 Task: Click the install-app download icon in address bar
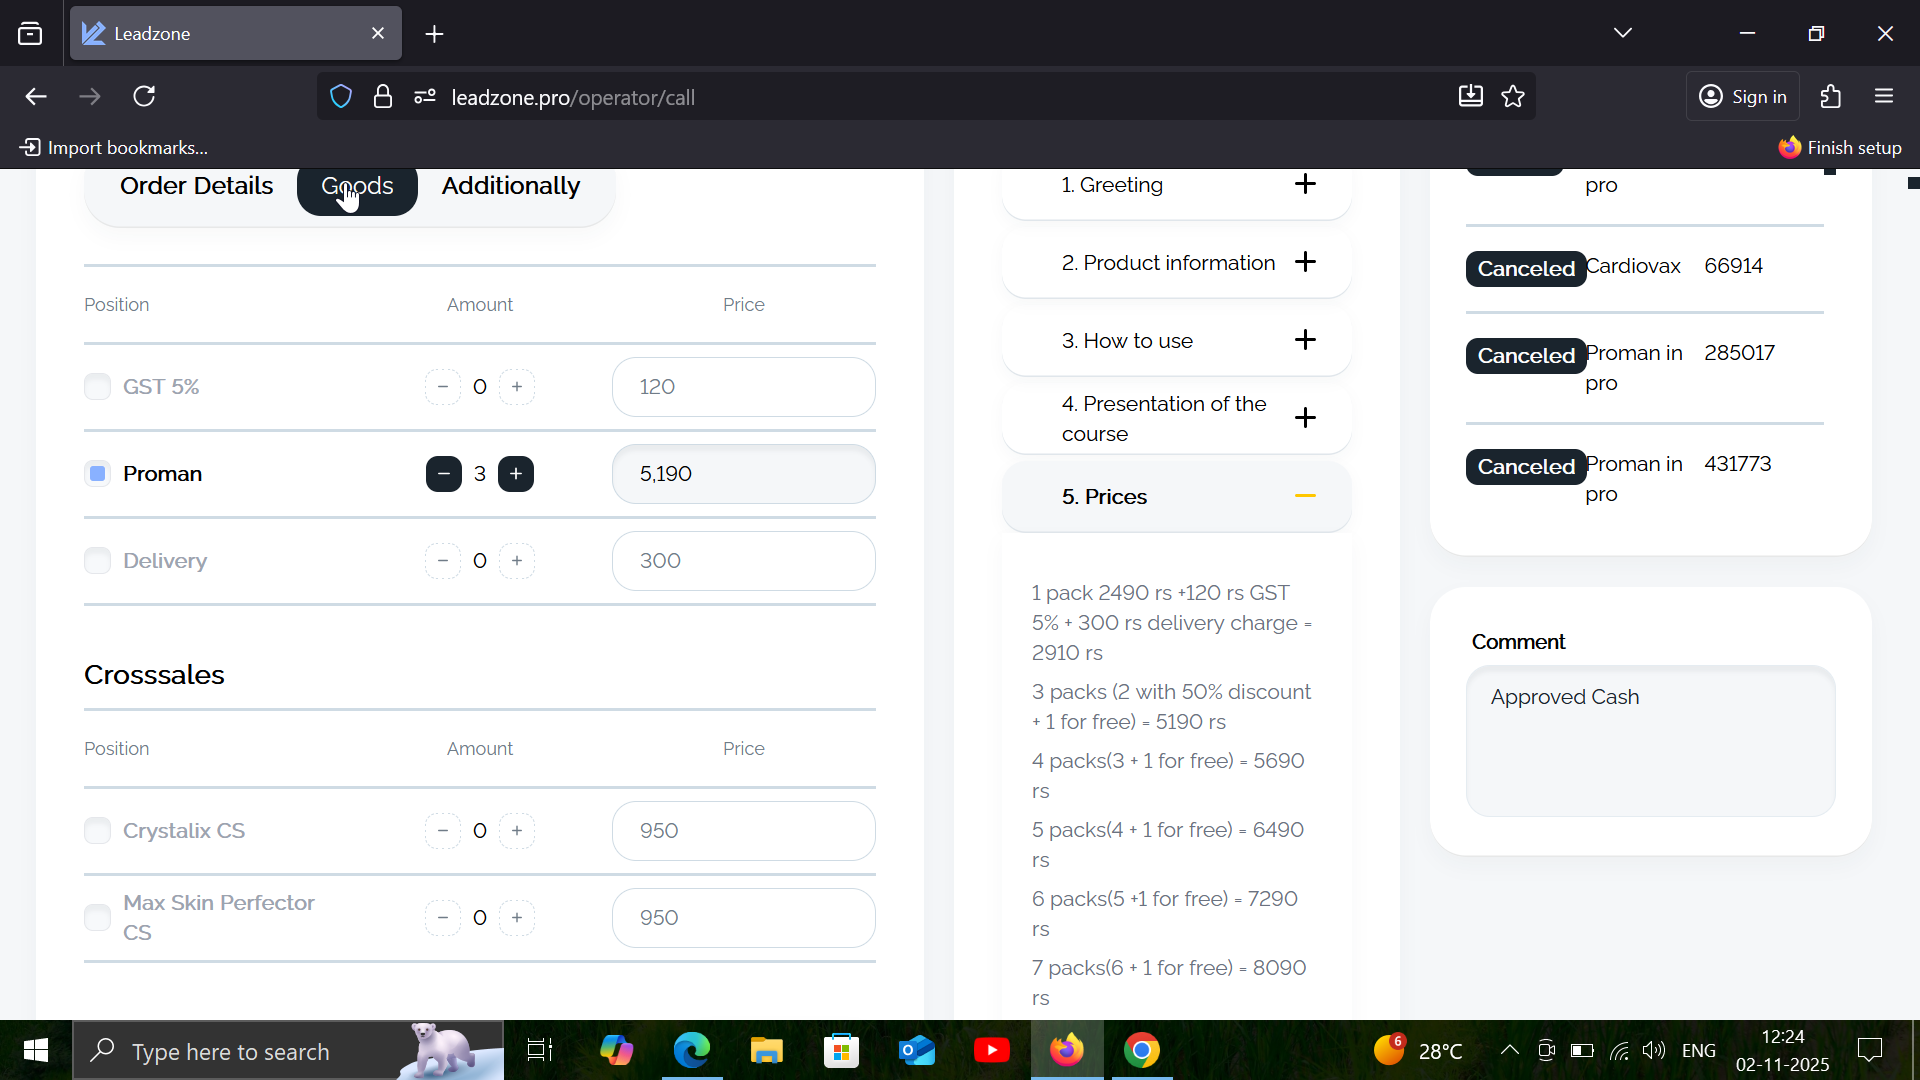coord(1470,96)
